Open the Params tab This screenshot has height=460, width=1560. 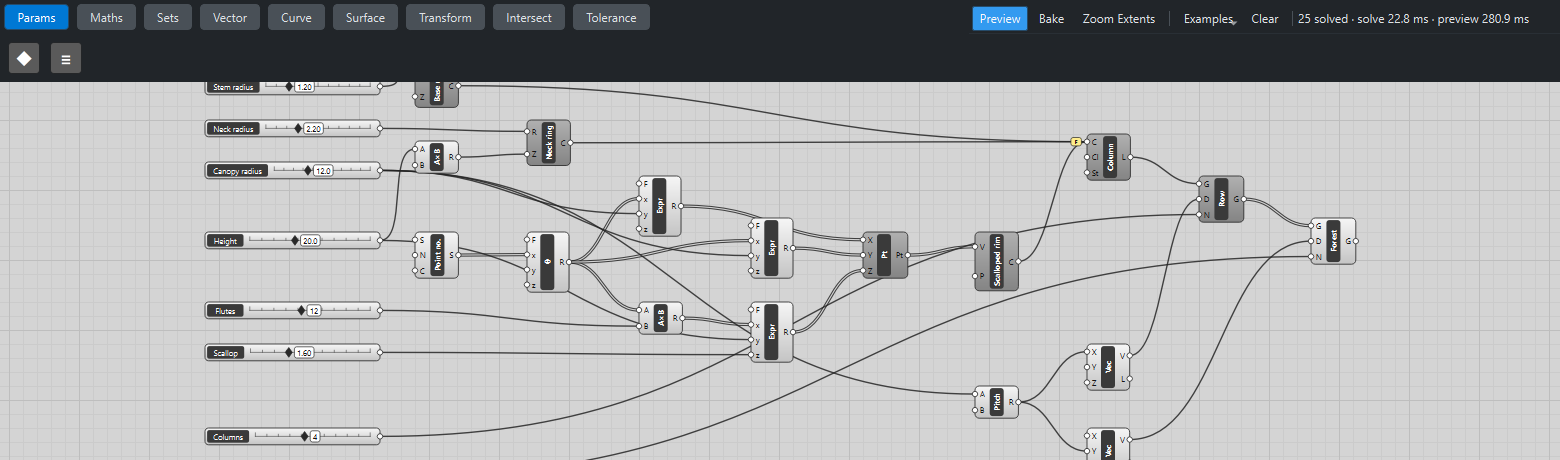37,17
